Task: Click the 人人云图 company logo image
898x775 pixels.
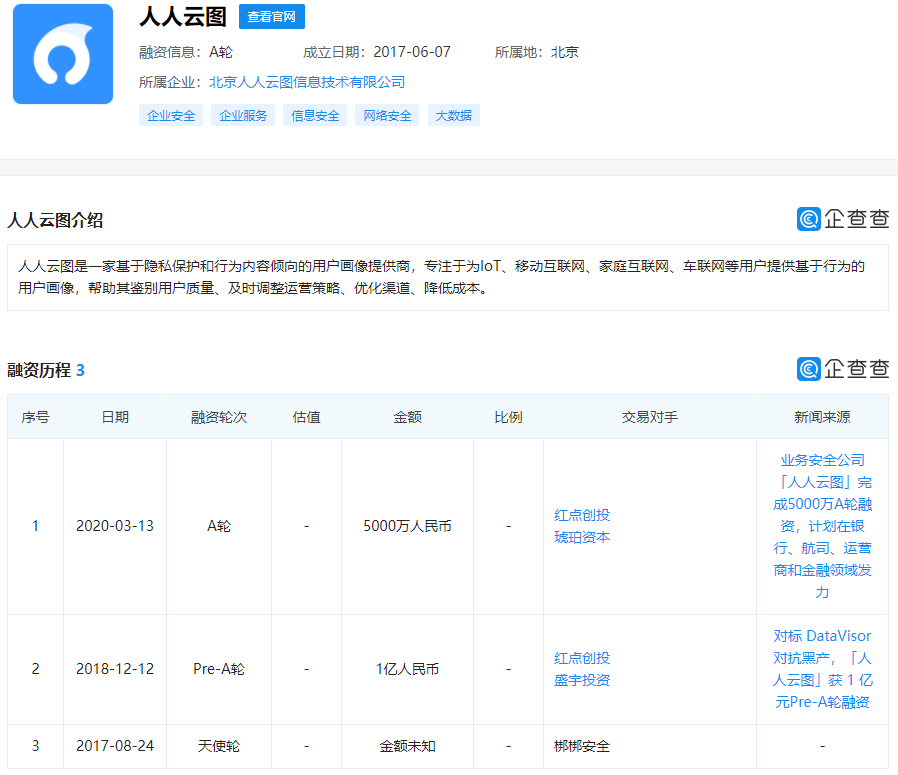Action: pyautogui.click(x=63, y=54)
